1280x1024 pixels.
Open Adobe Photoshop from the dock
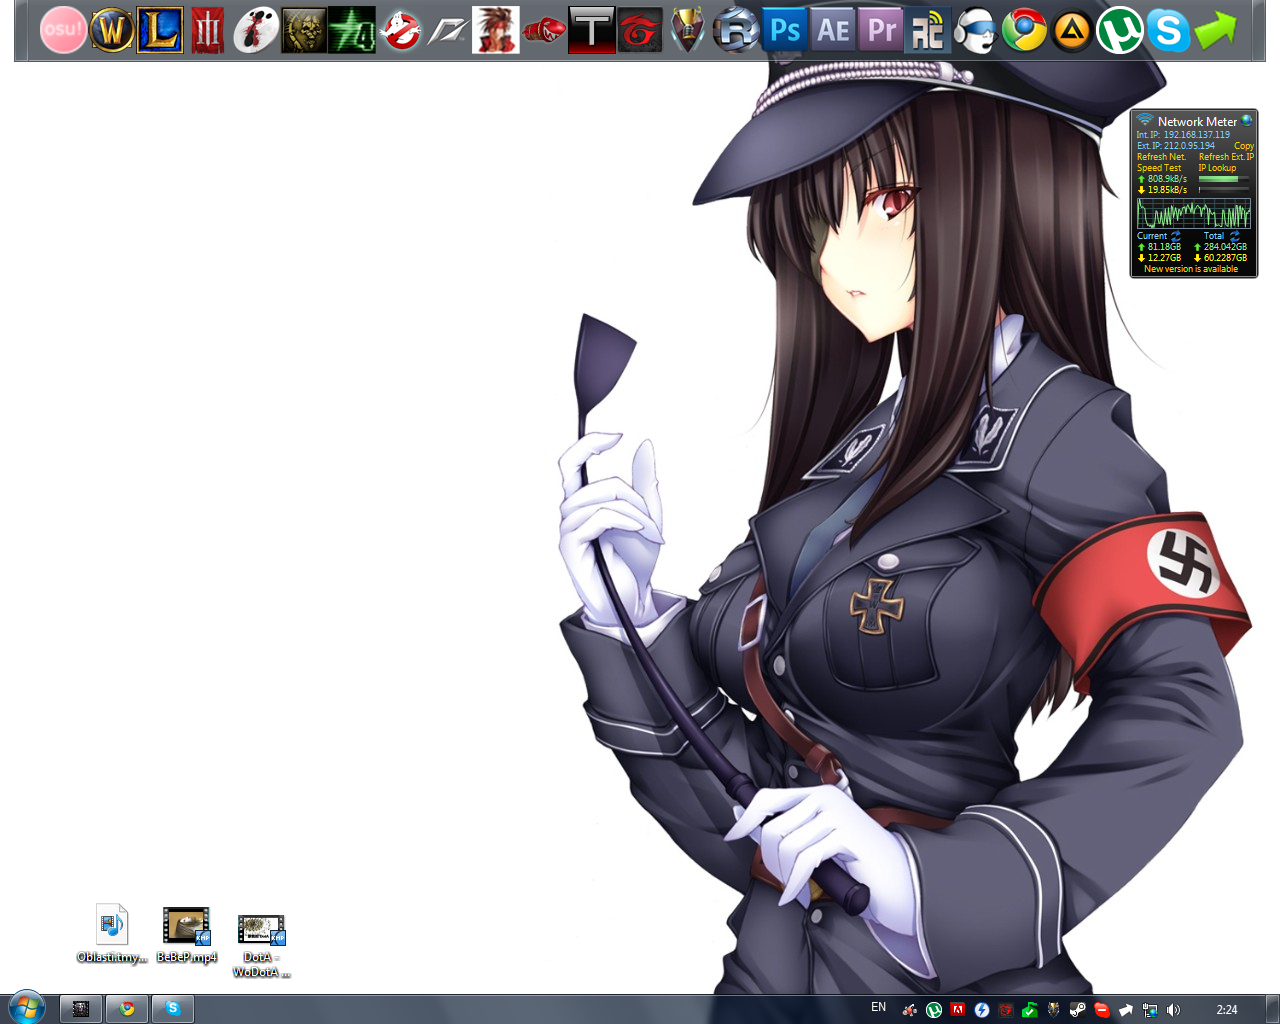pyautogui.click(x=784, y=30)
